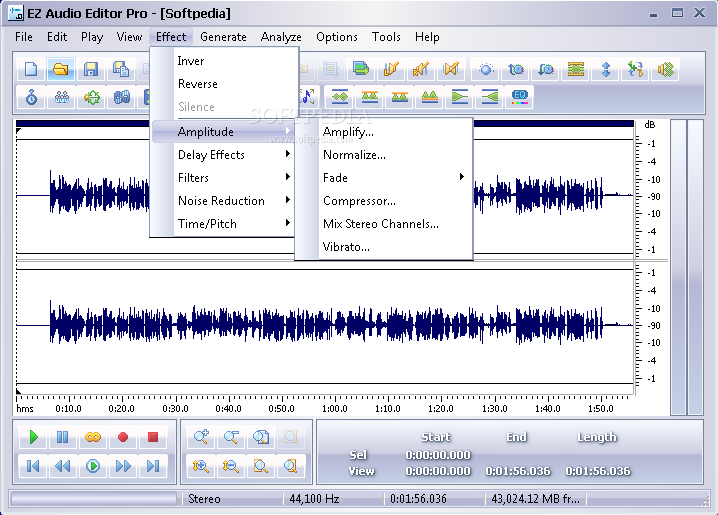Expand the Filters submenu
This screenshot has height=515, width=718.
tap(223, 178)
